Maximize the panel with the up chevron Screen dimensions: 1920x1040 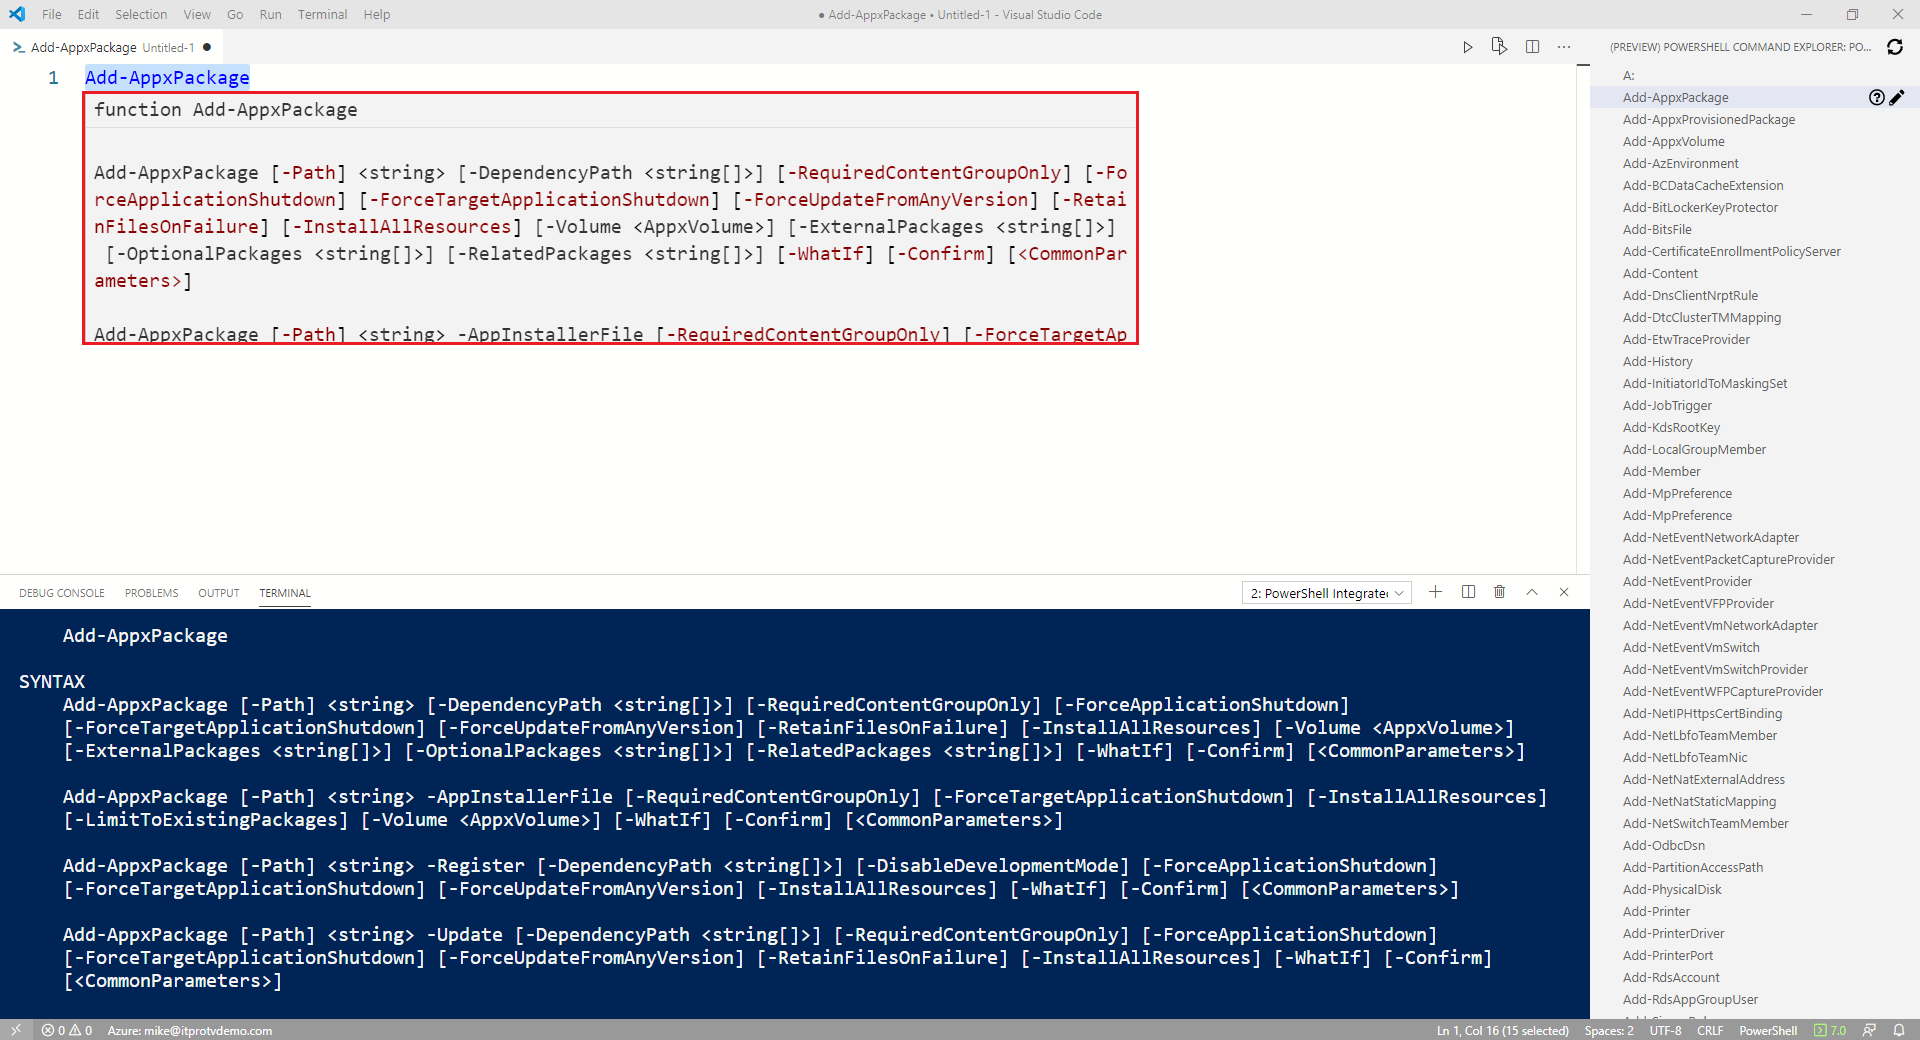tap(1532, 592)
